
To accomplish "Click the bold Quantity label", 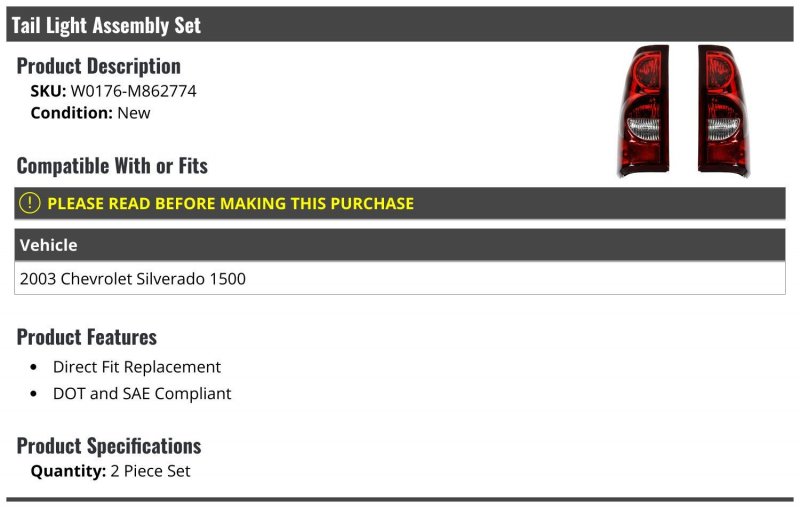I will click(68, 471).
